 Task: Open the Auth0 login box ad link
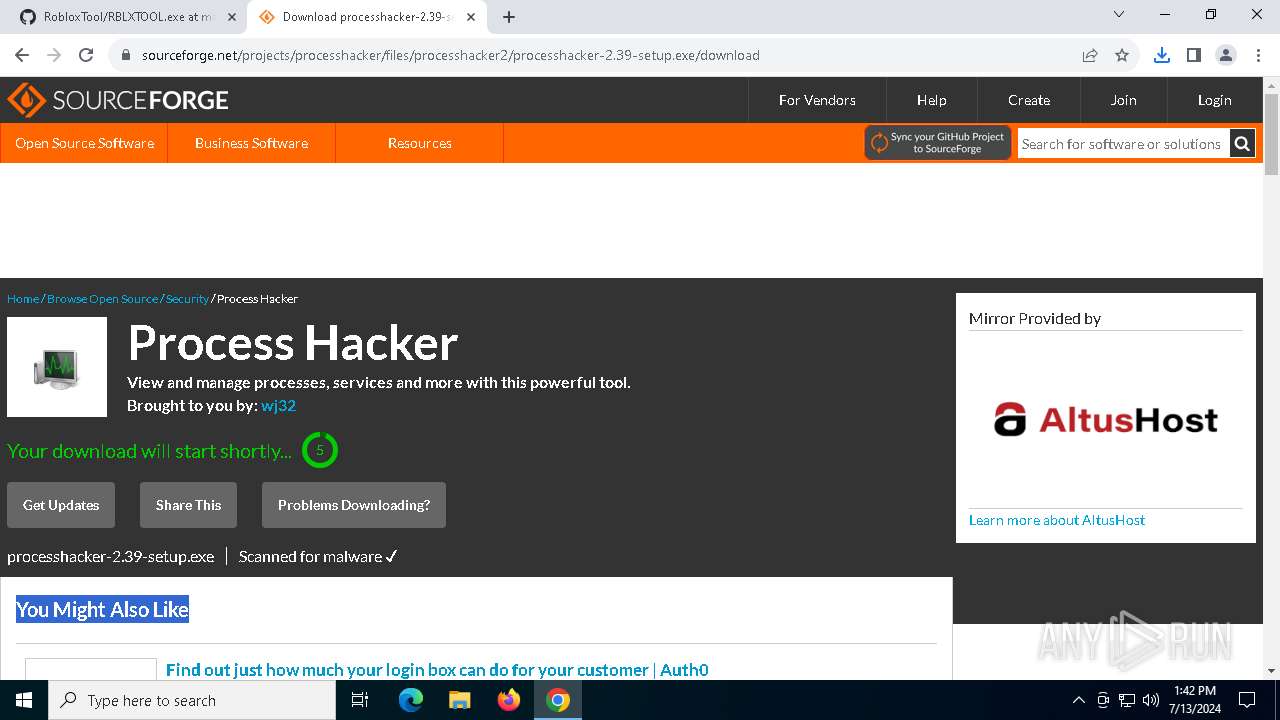(437, 670)
